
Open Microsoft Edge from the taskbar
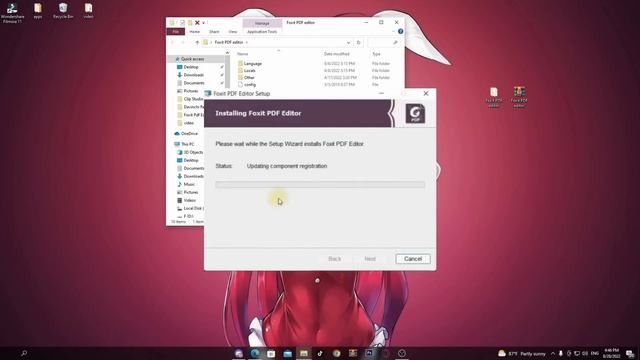coord(255,353)
